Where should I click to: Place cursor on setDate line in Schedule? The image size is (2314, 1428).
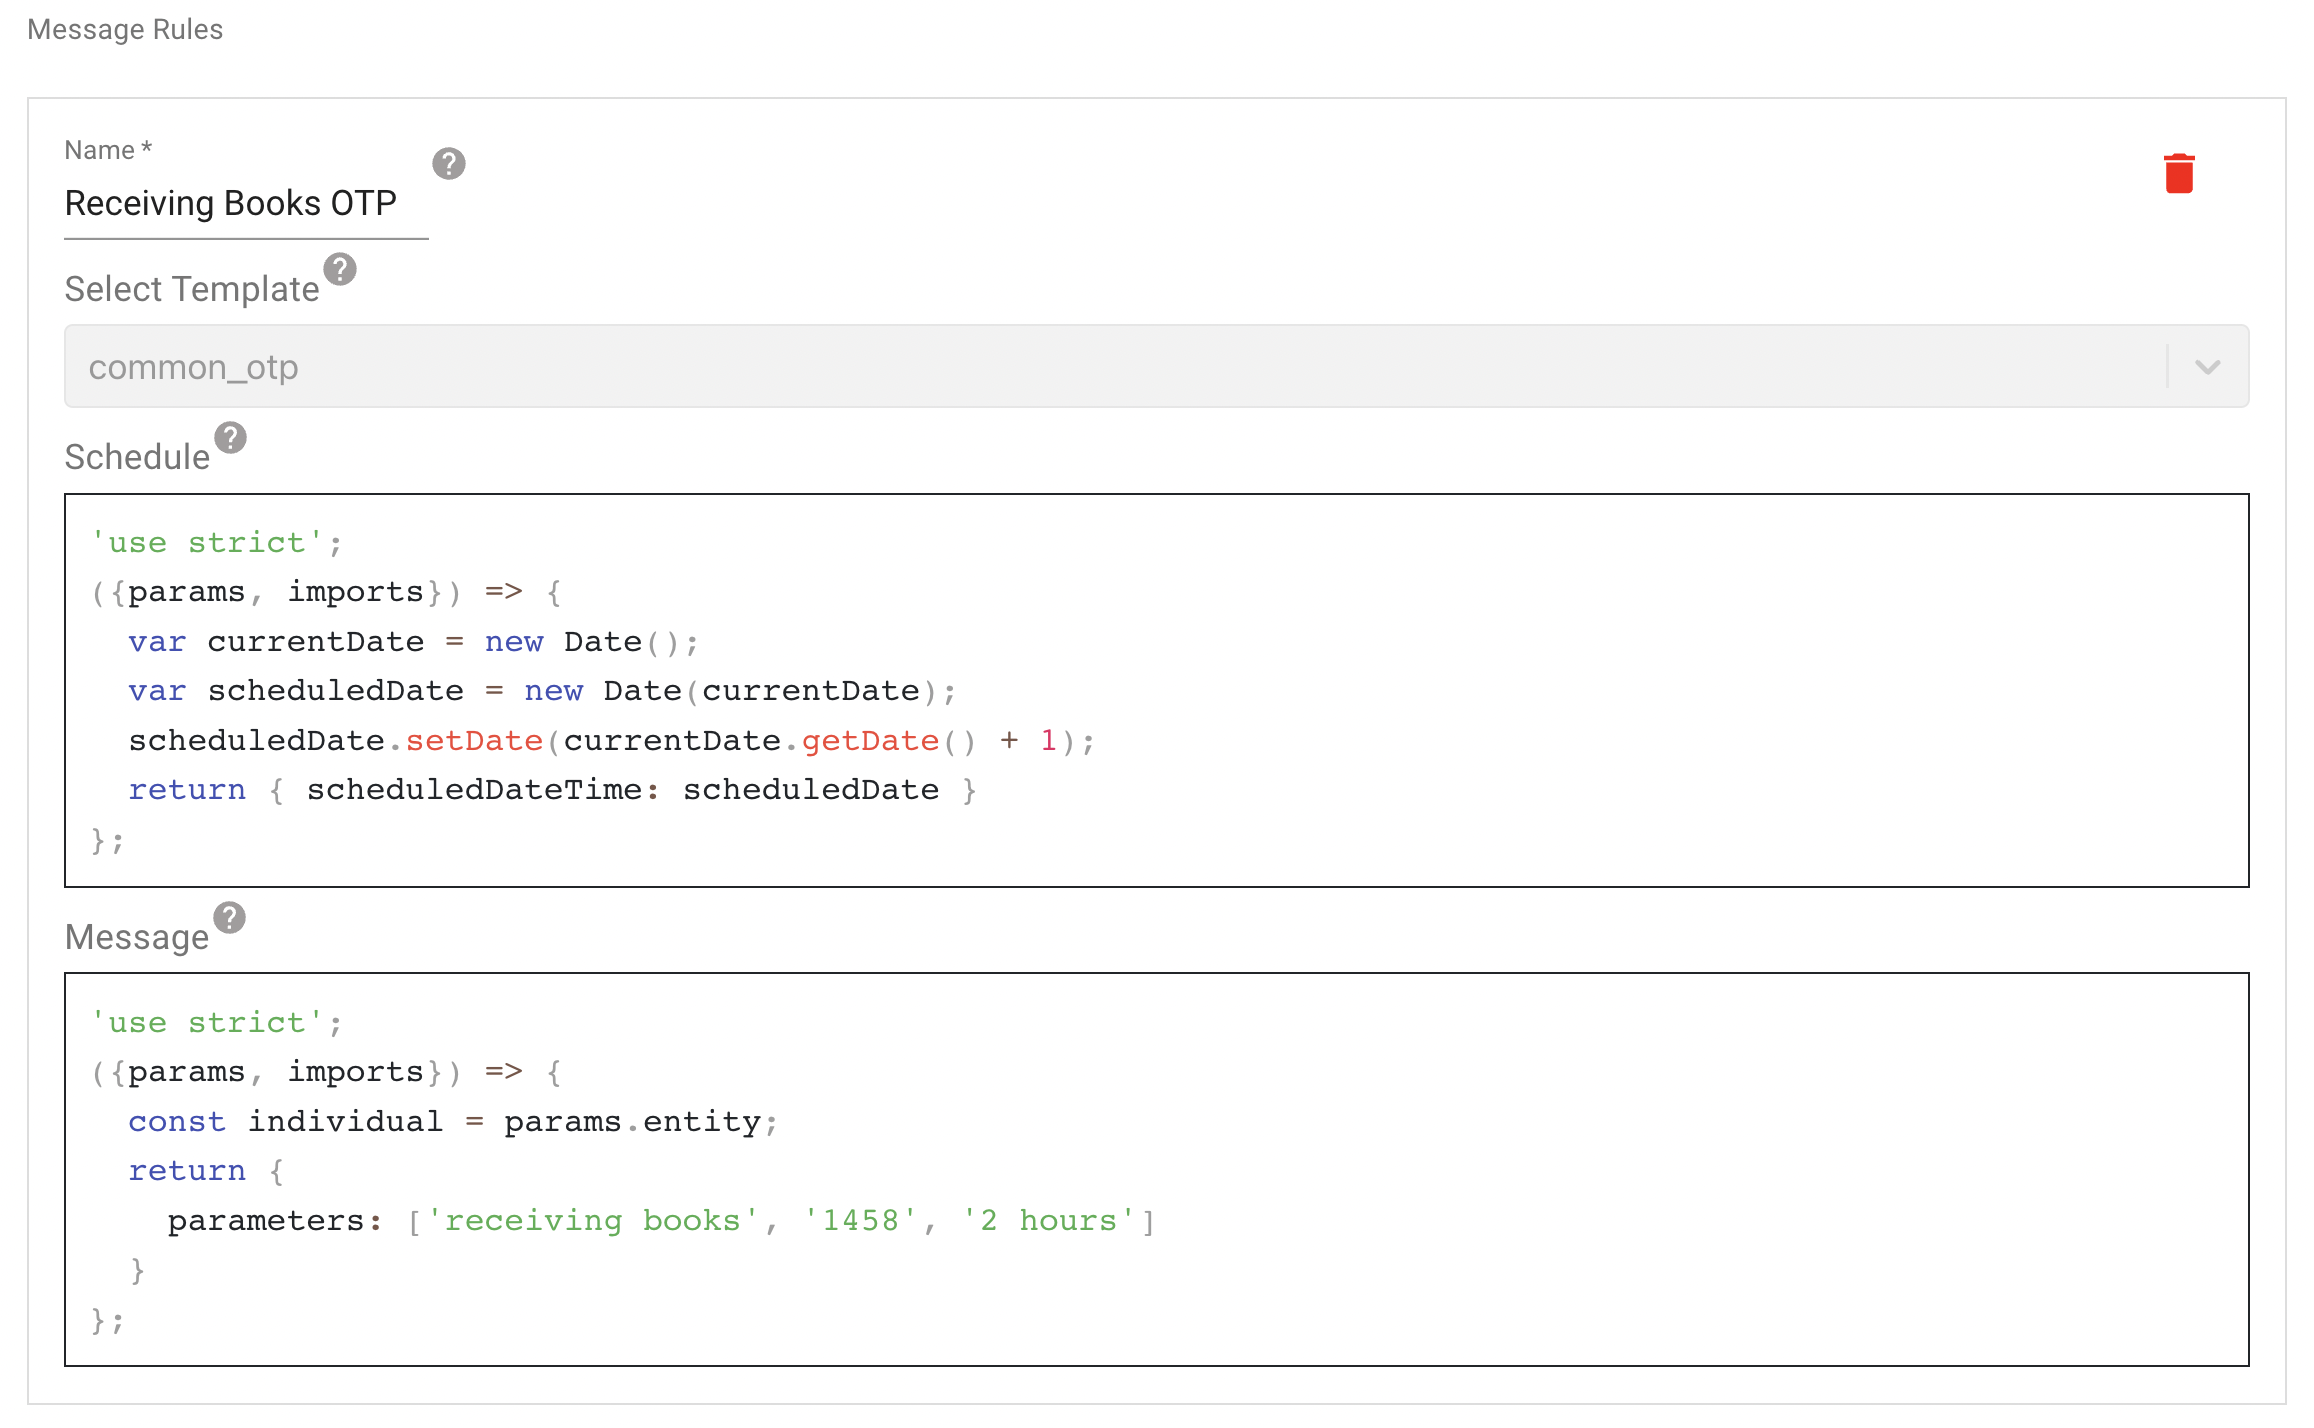click(x=610, y=741)
